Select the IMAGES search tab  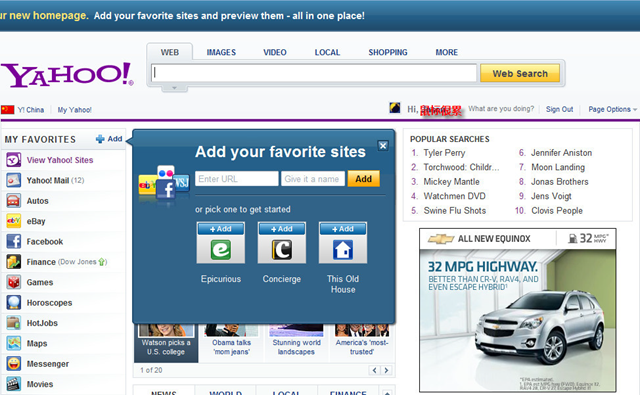click(x=221, y=52)
